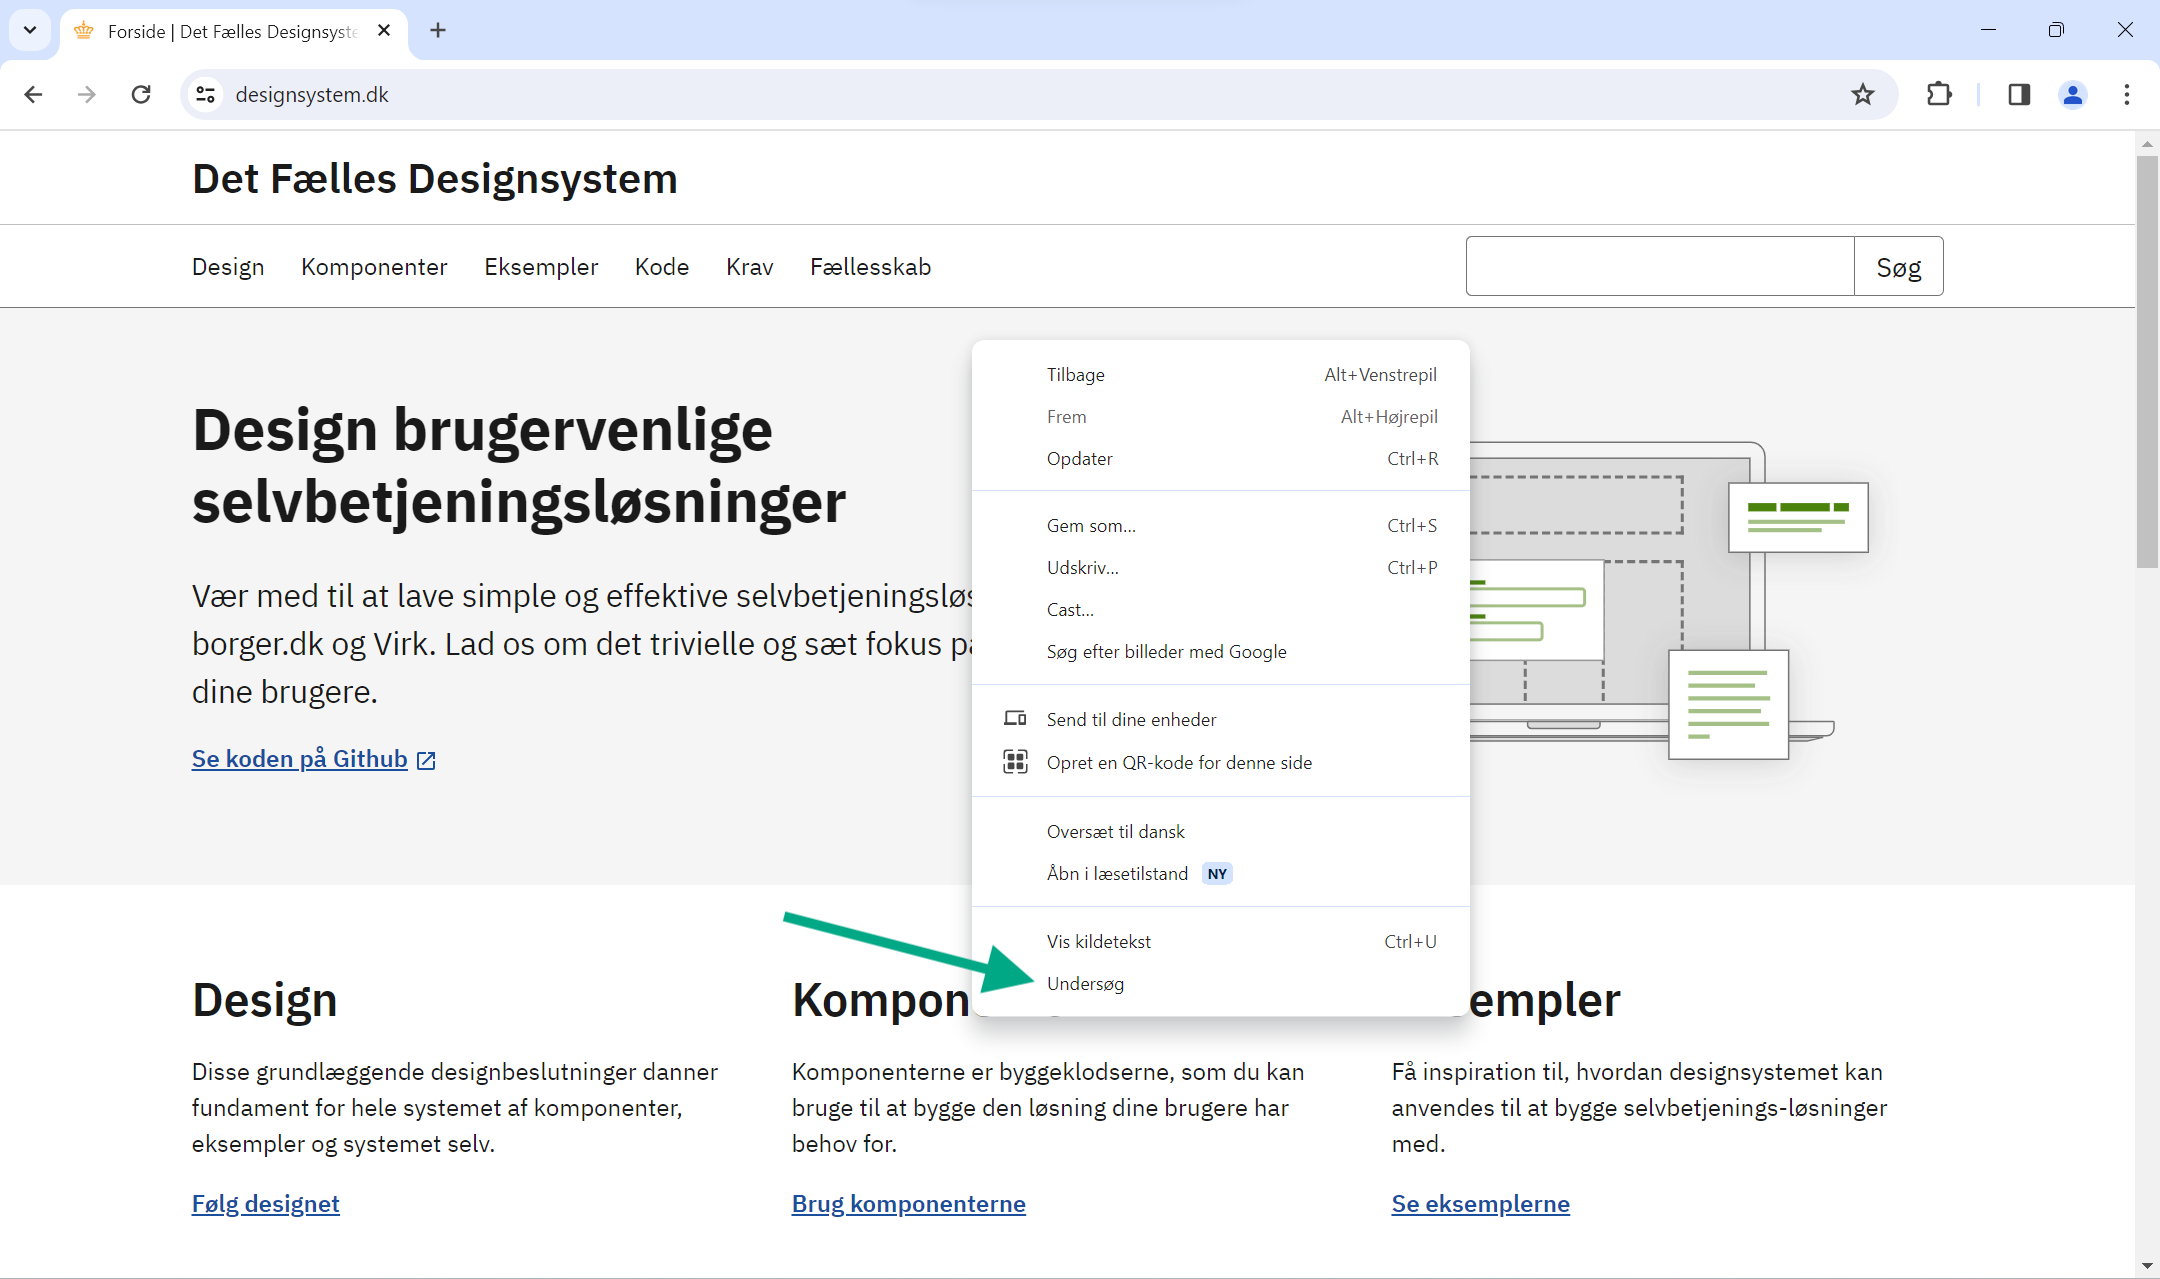The width and height of the screenshot is (2160, 1279).
Task: Click the scrollbar up arrow
Action: coord(2147,144)
